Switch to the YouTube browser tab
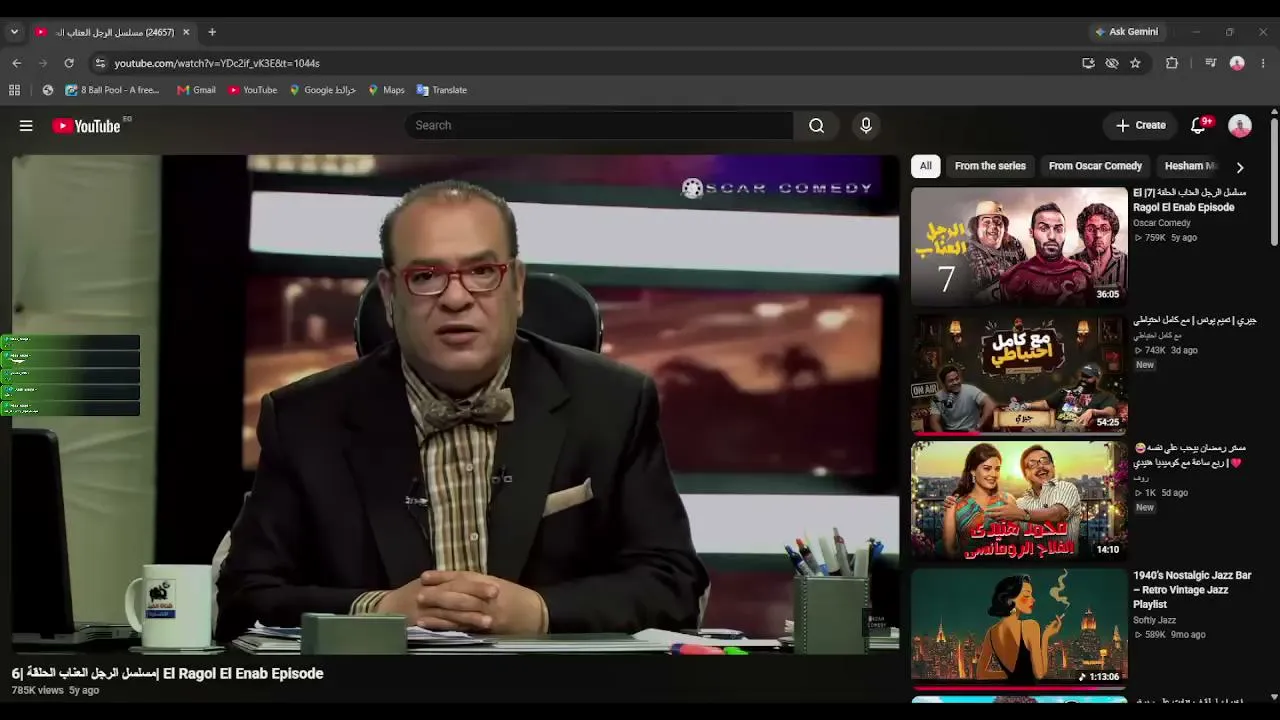The width and height of the screenshot is (1280, 720). [x=112, y=32]
